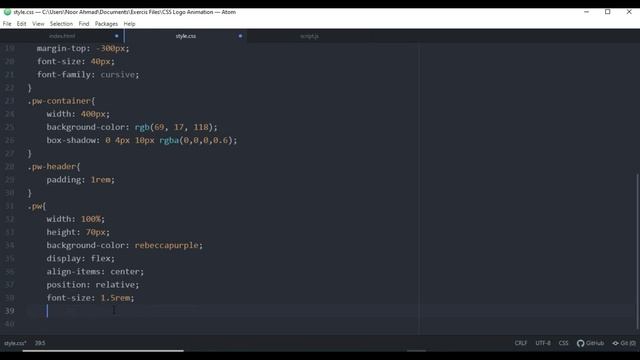Switch to the index.html tab
This screenshot has width=640, height=360.
pyautogui.click(x=62, y=36)
